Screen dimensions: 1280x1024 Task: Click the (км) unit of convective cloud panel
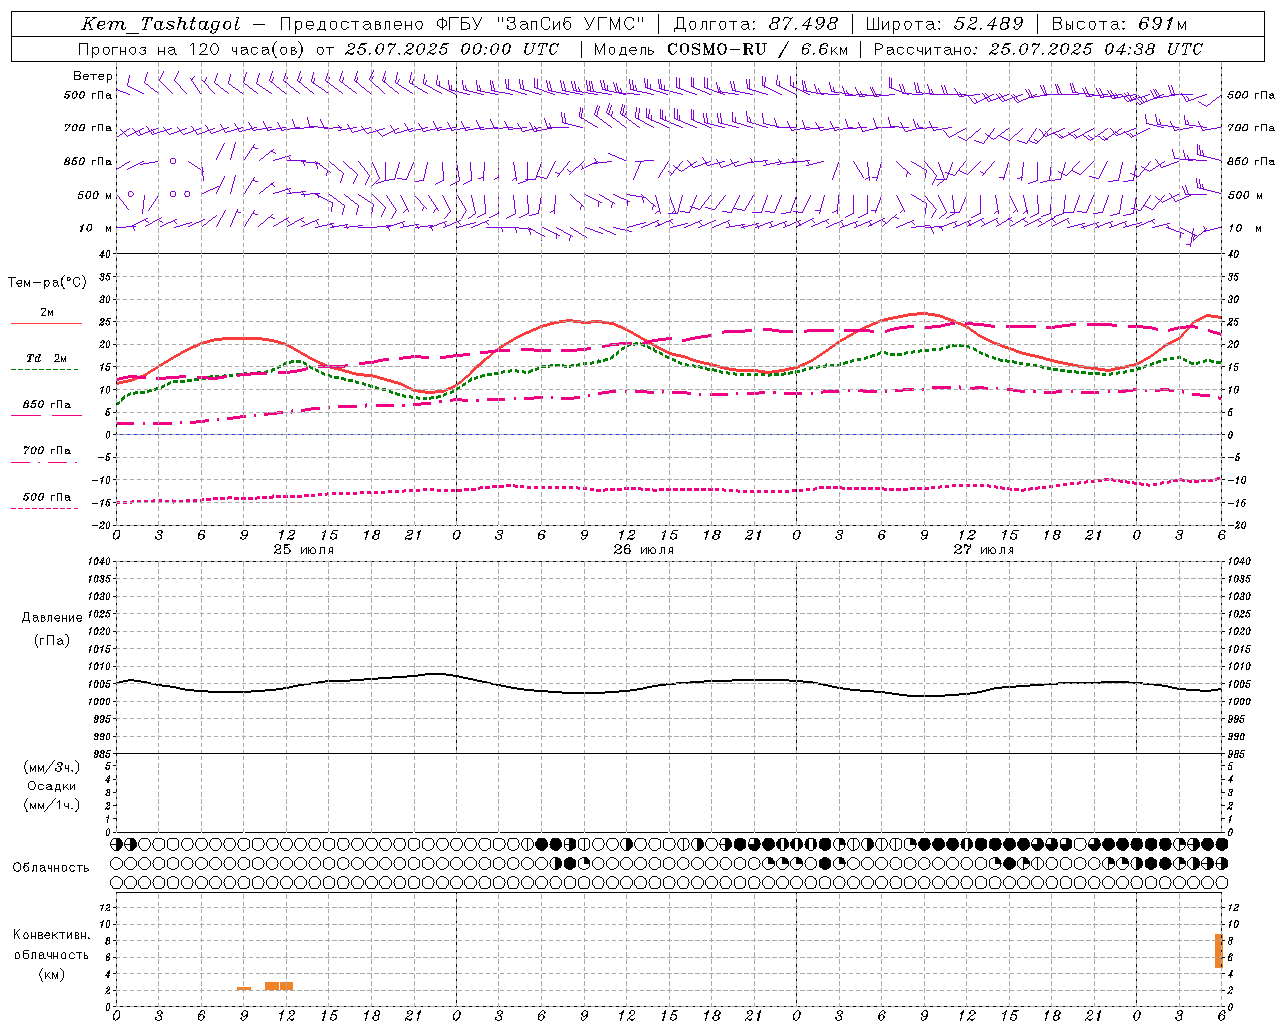pos(52,974)
